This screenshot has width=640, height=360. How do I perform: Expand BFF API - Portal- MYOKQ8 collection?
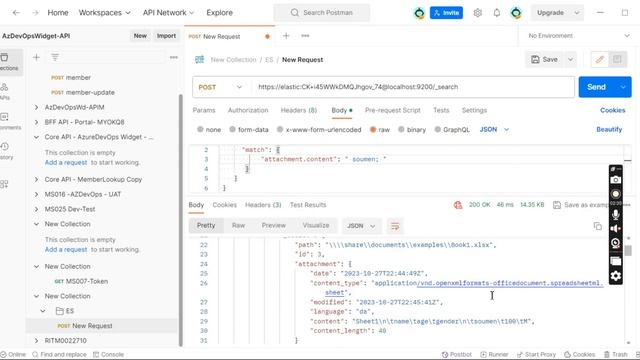coord(36,122)
